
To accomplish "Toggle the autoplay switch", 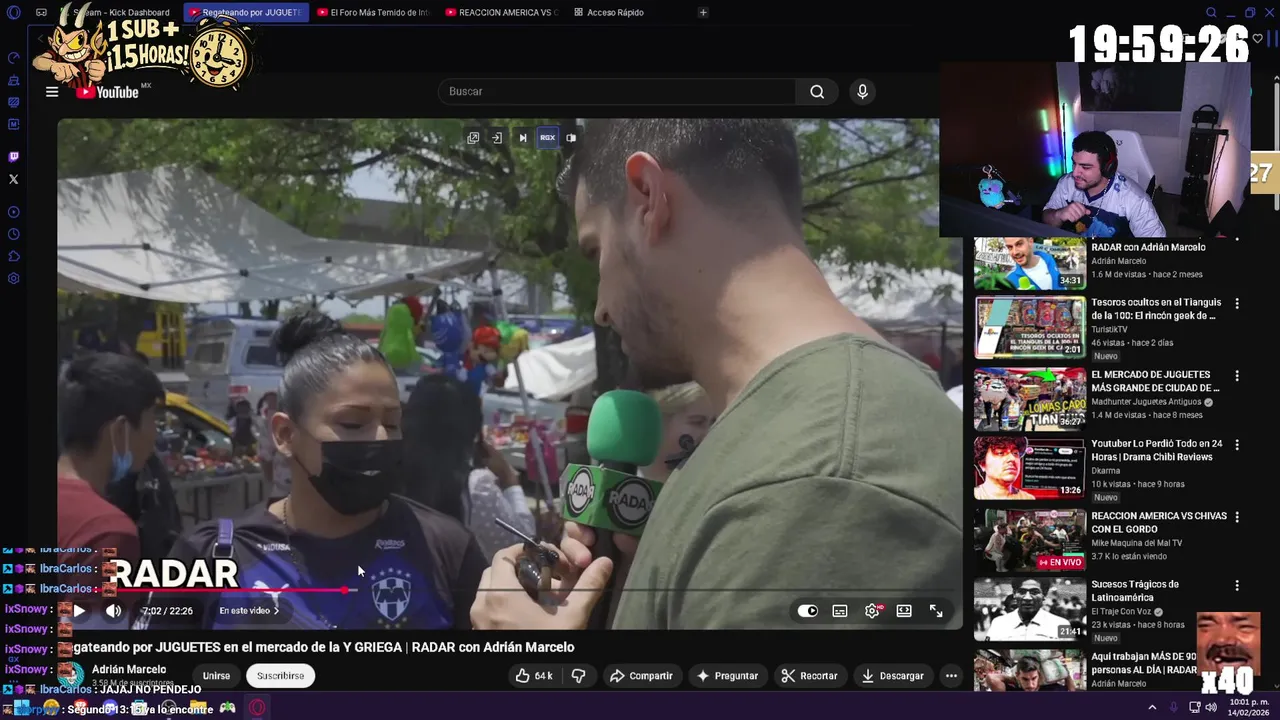I will coord(808,611).
